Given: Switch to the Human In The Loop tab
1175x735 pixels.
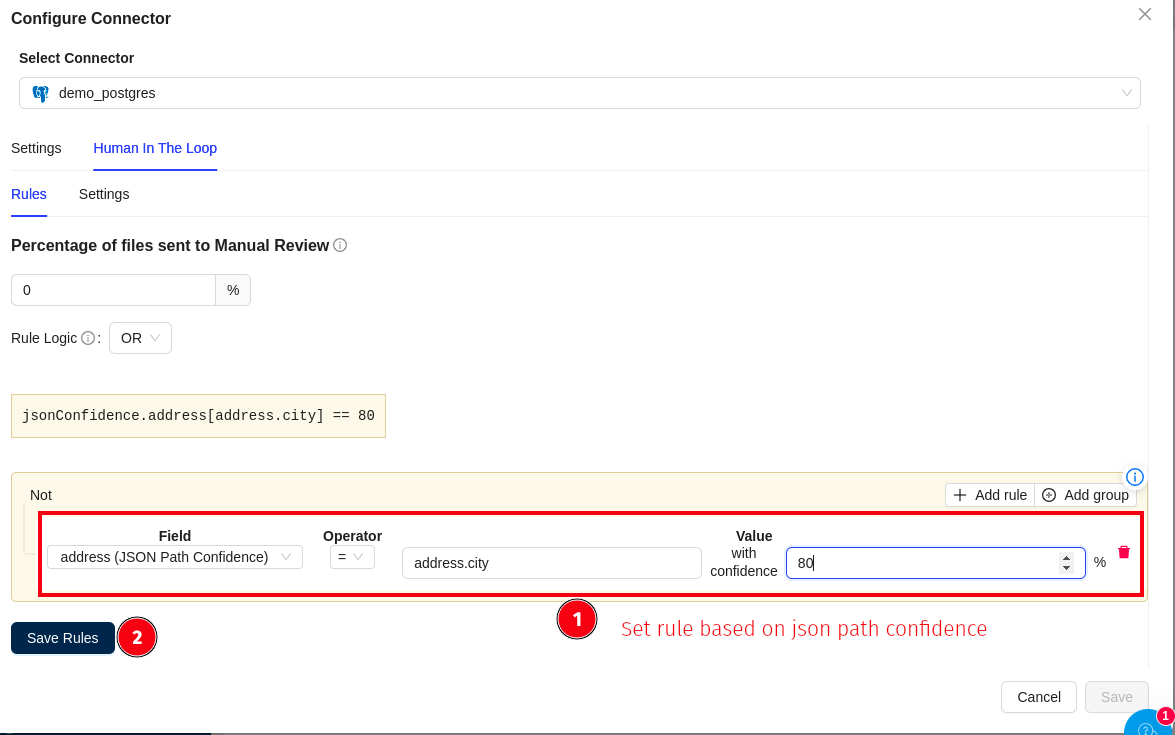Looking at the screenshot, I should [155, 148].
